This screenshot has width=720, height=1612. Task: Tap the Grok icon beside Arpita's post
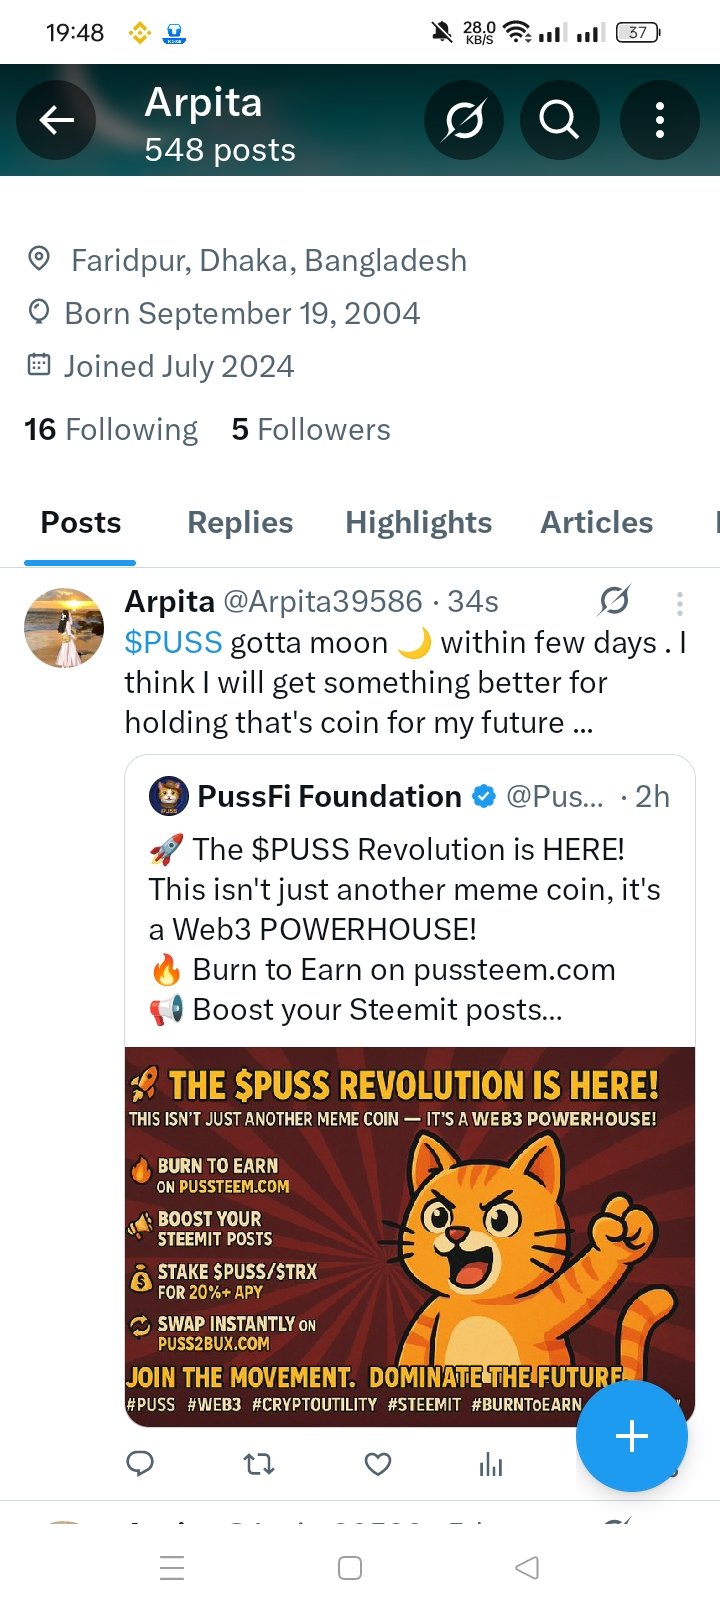(614, 601)
